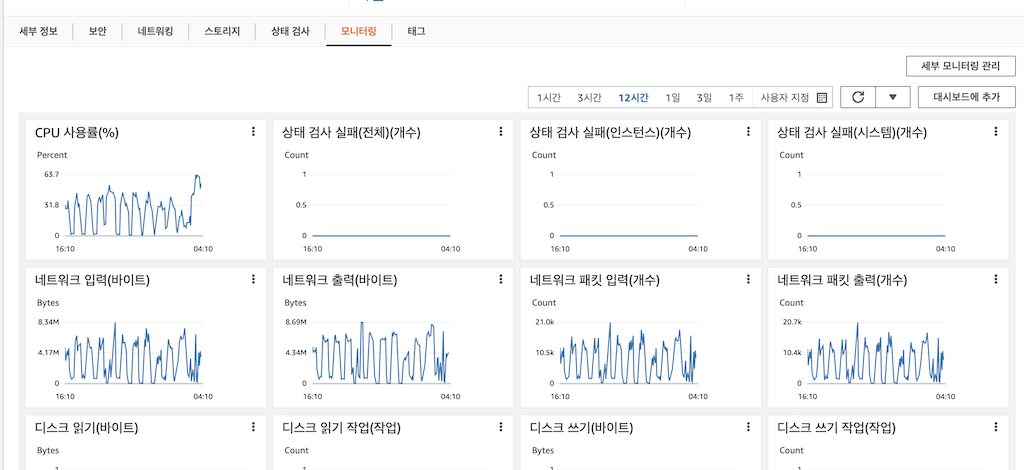Image resolution: width=1024 pixels, height=470 pixels.
Task: Click the 세부 모니터링 관리 button
Action: pyautogui.click(x=961, y=66)
